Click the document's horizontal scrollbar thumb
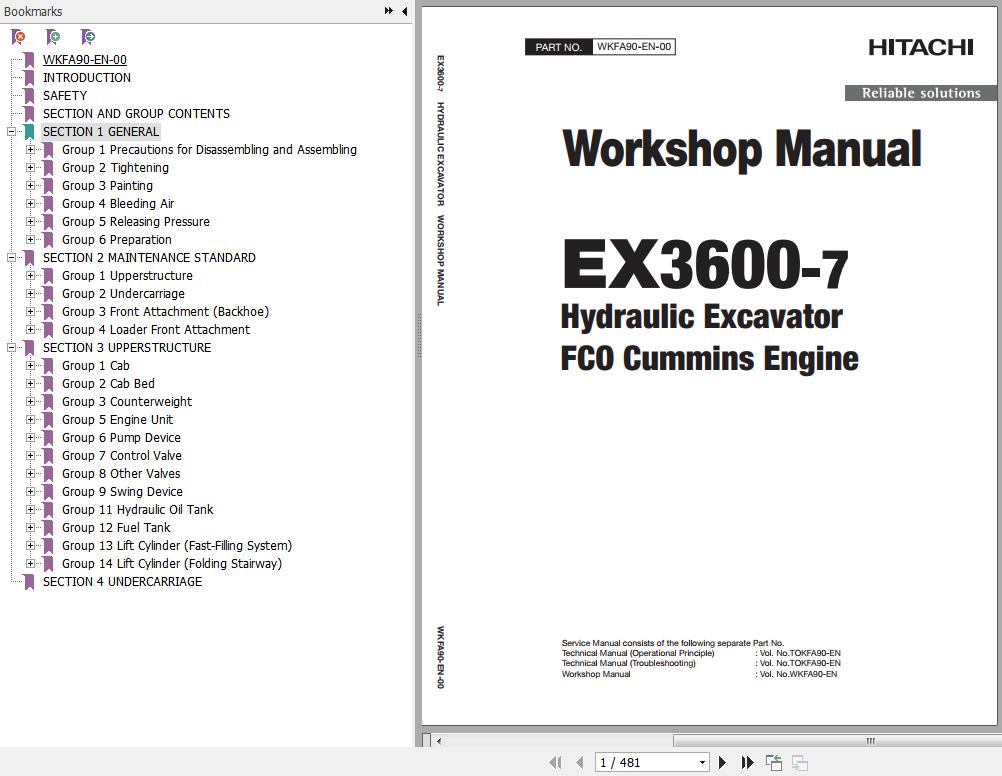 pyautogui.click(x=836, y=741)
